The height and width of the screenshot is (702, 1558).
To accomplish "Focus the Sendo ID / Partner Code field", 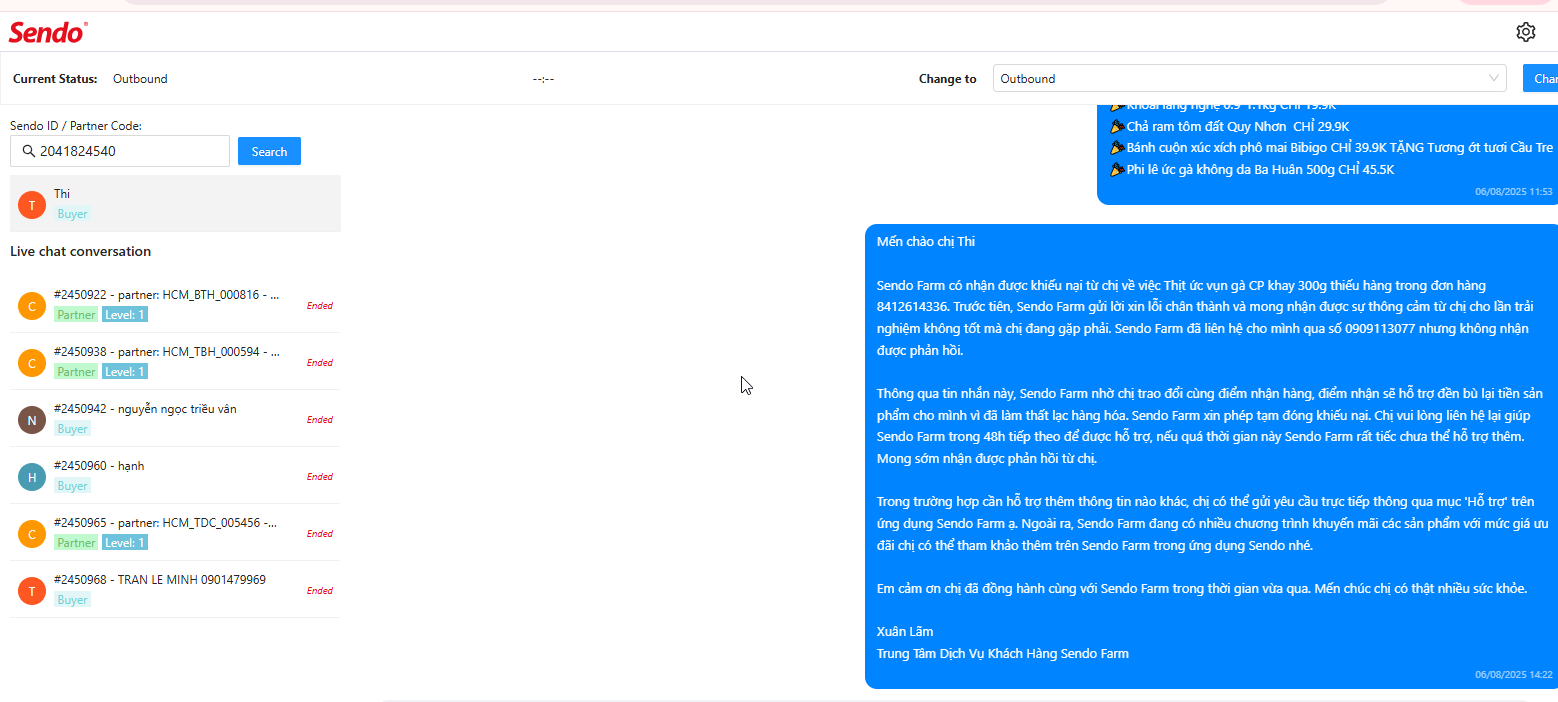I will [120, 151].
